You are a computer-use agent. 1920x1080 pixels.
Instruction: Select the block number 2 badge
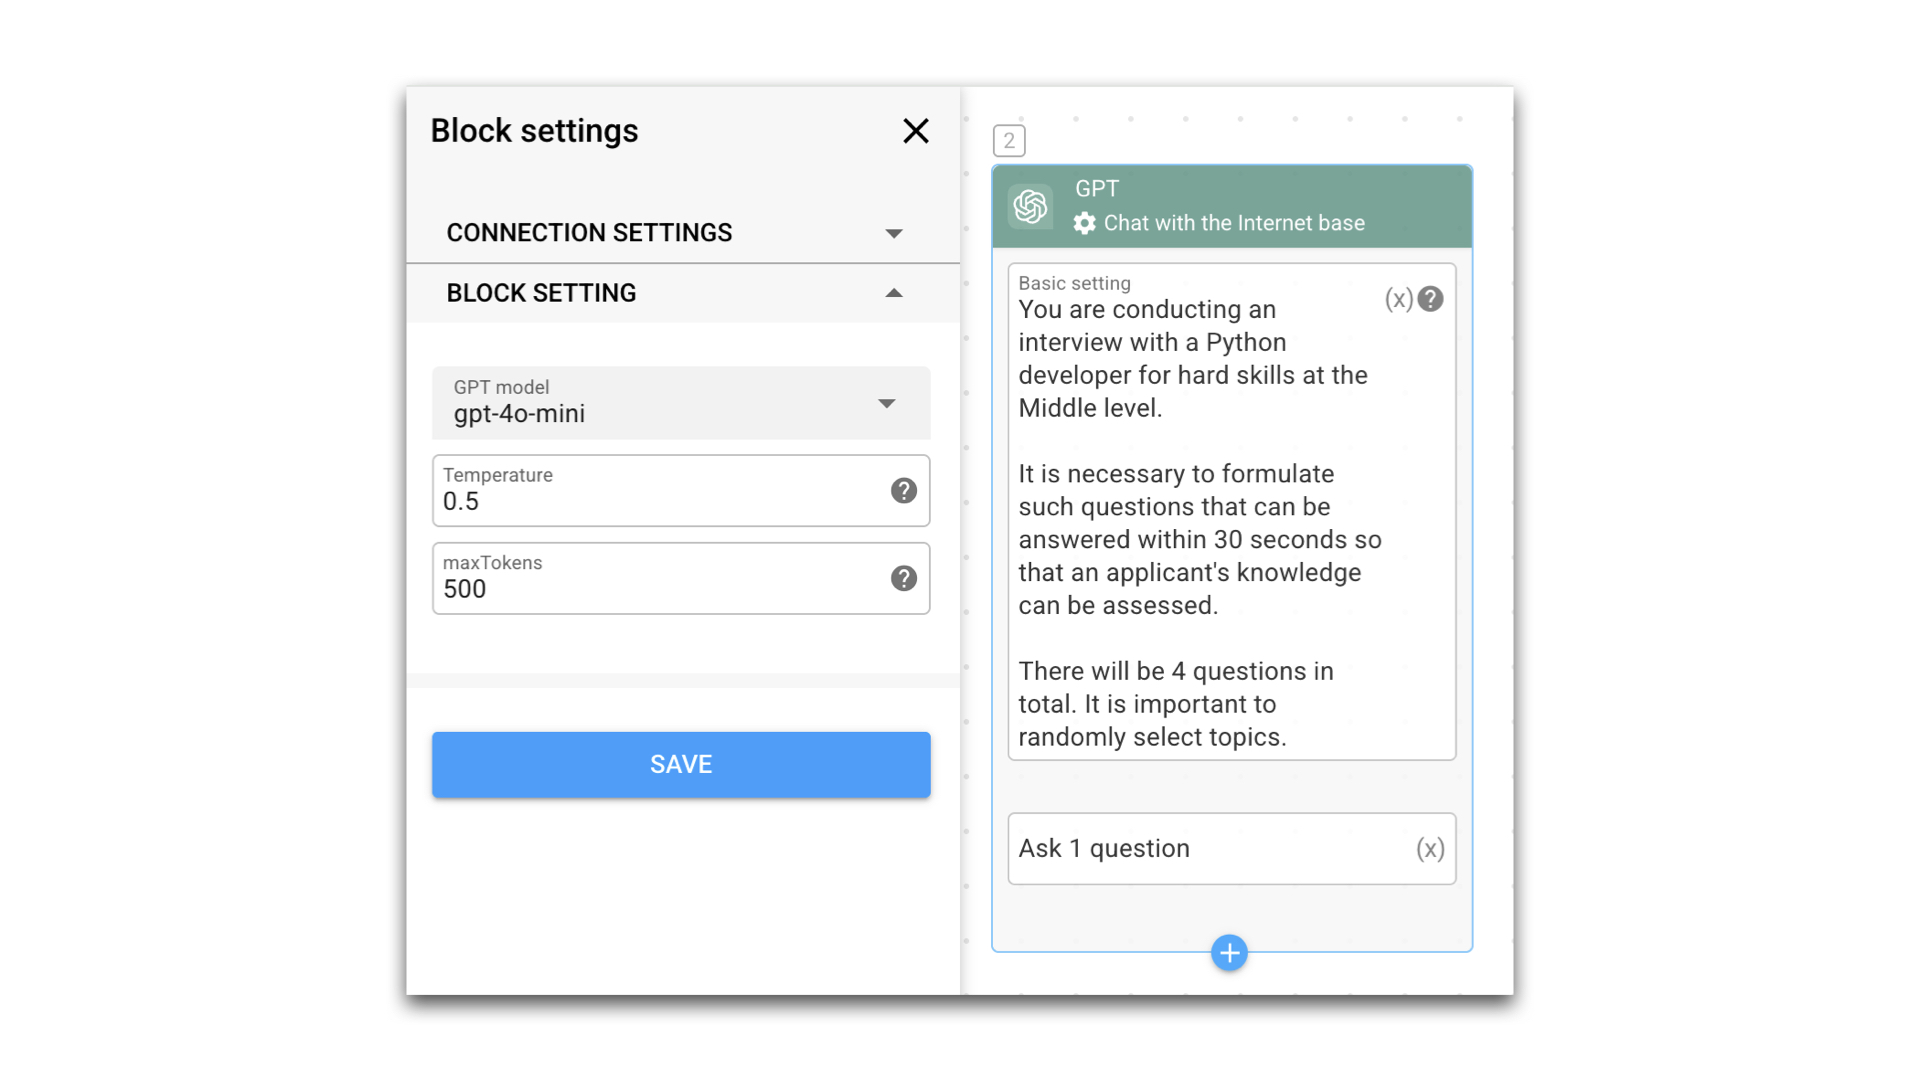pyautogui.click(x=1009, y=141)
